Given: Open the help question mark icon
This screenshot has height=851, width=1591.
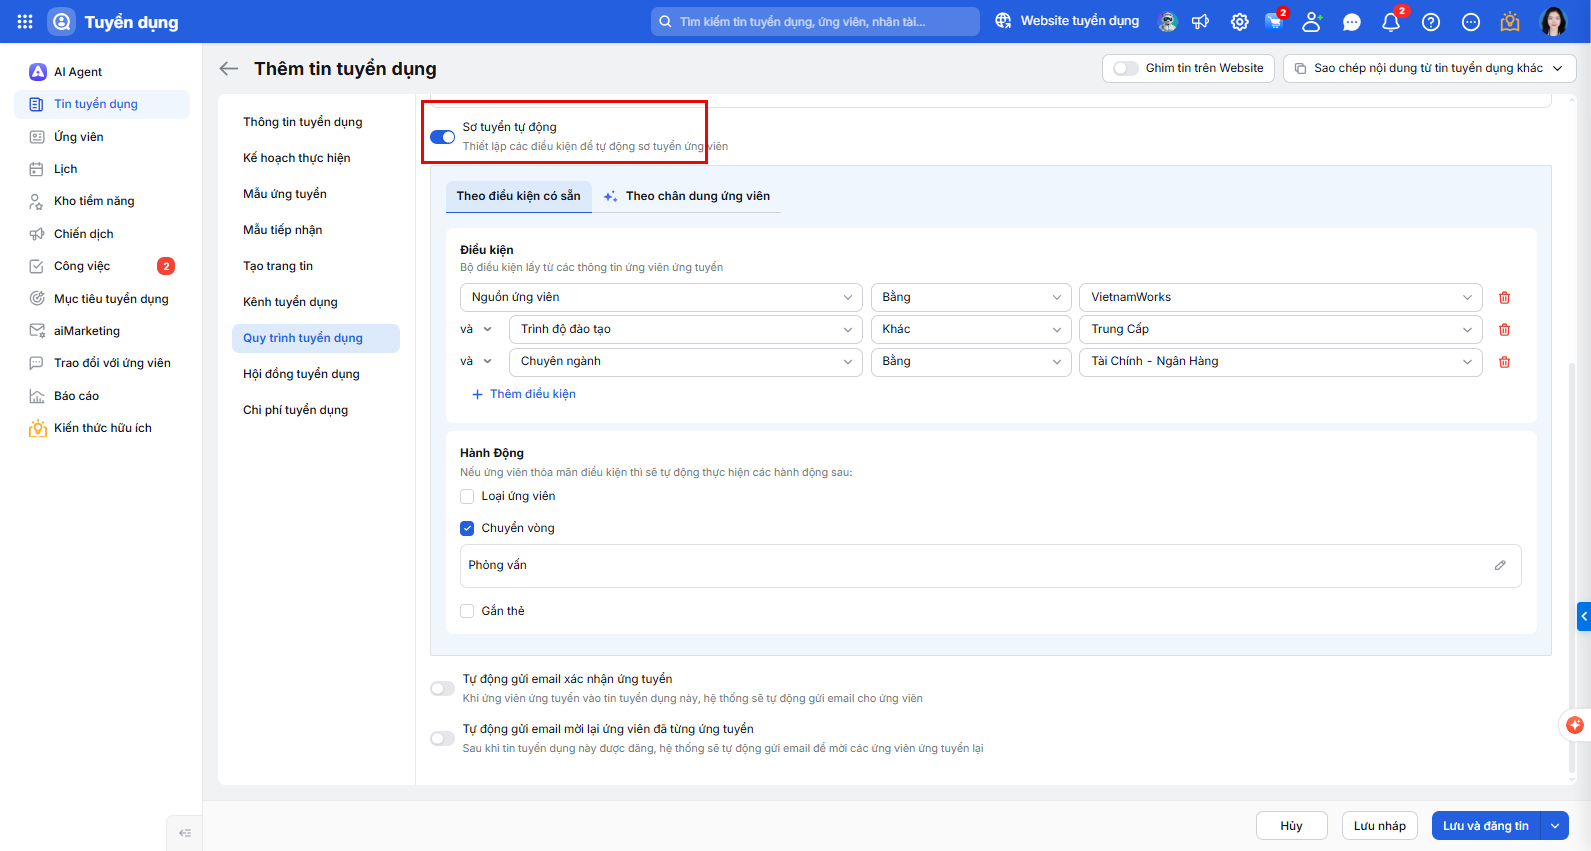Looking at the screenshot, I should [x=1431, y=22].
